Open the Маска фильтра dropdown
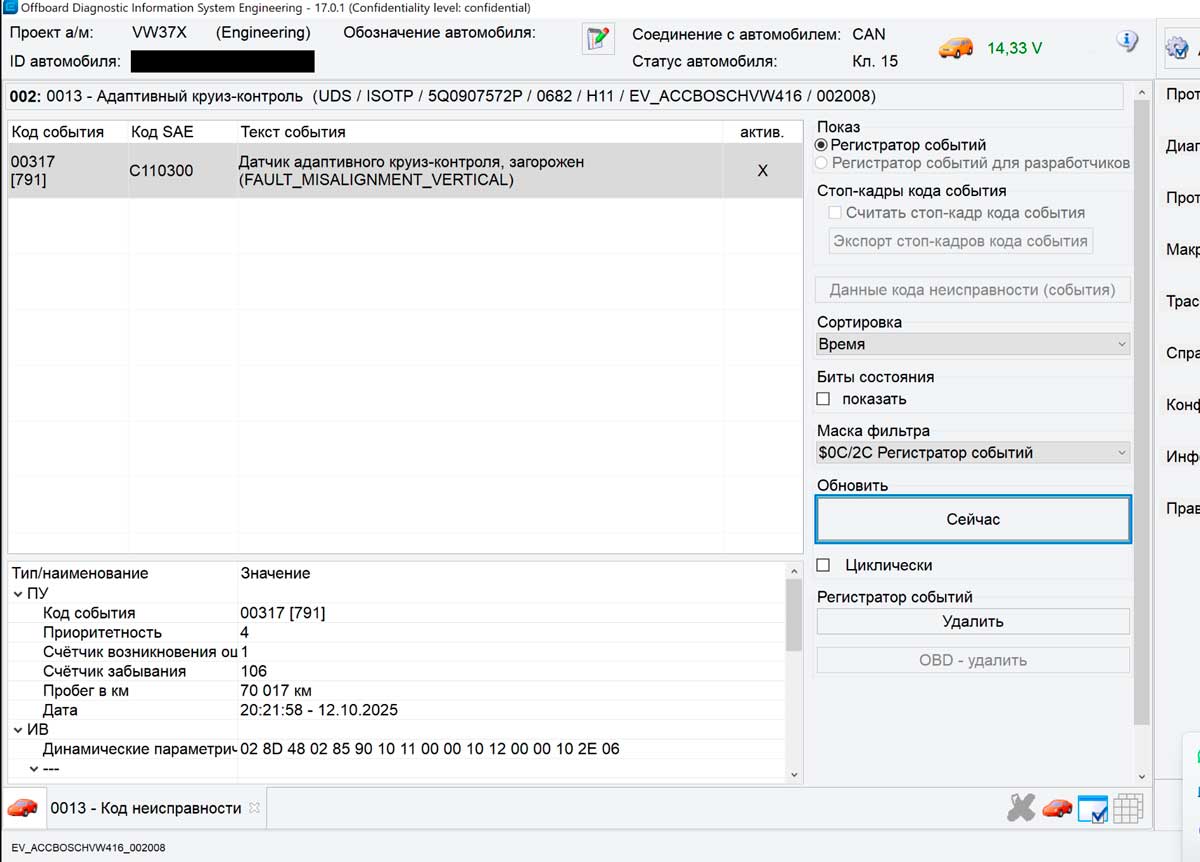Screen dimensions: 1200x862 pos(972,453)
